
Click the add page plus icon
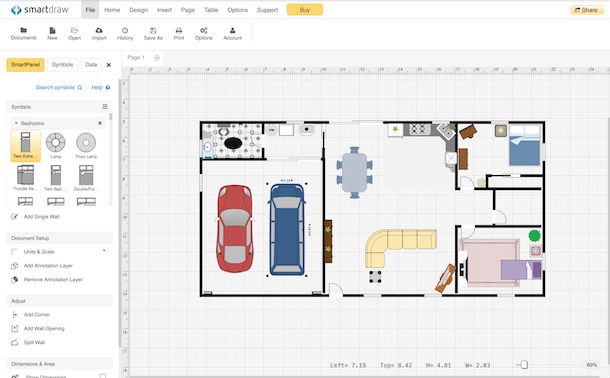point(157,58)
